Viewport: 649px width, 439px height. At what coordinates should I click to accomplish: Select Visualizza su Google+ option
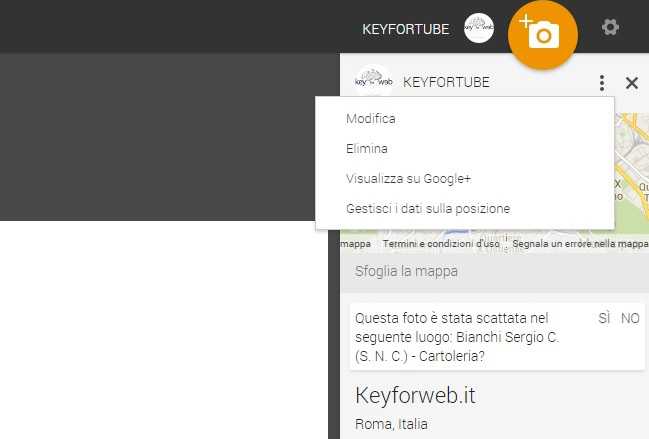point(408,179)
